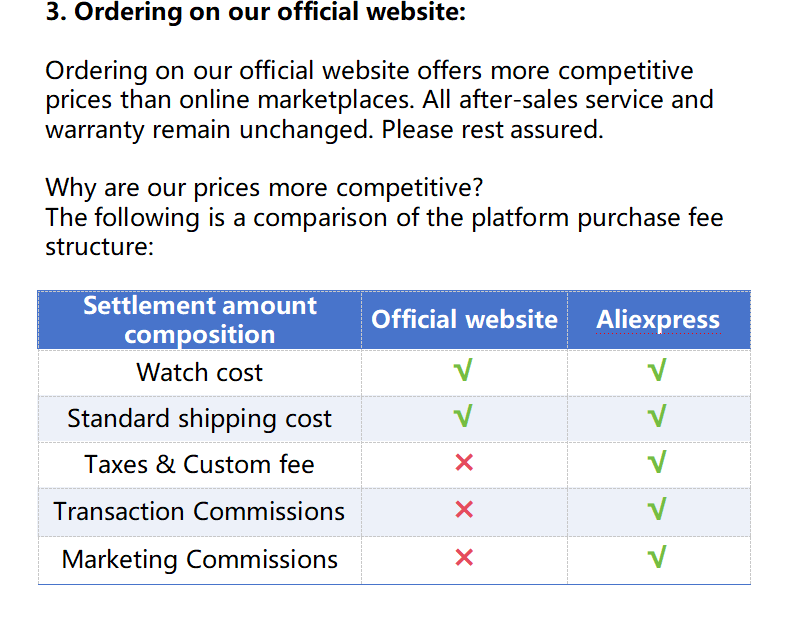Screen dimensions: 788x621
Task: Click the Settlement amount composition header cell
Action: [199, 320]
